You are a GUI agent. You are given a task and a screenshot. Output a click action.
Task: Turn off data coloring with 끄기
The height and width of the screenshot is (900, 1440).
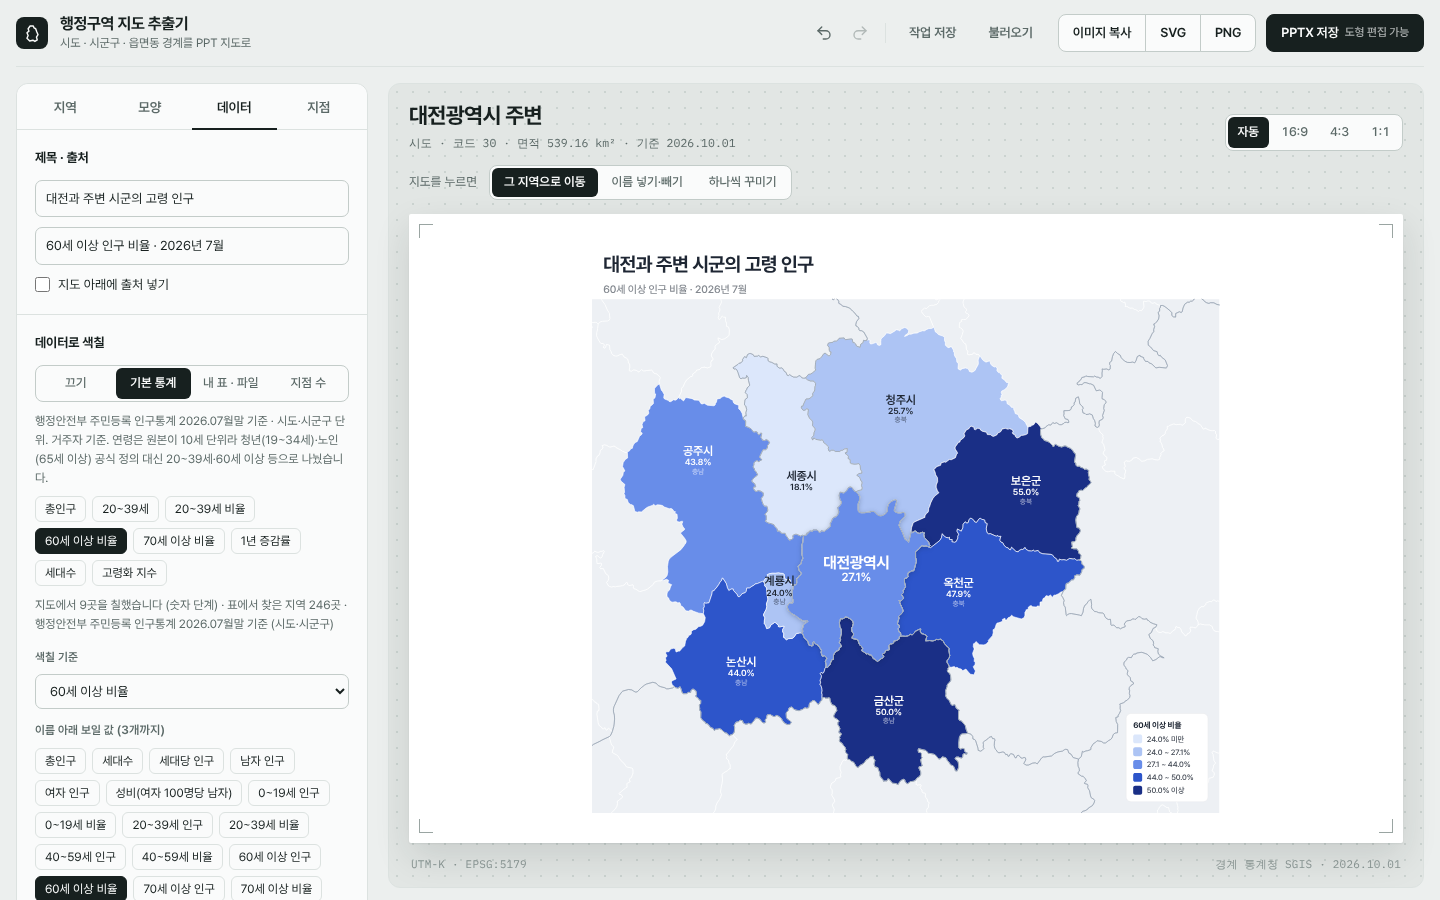click(76, 383)
